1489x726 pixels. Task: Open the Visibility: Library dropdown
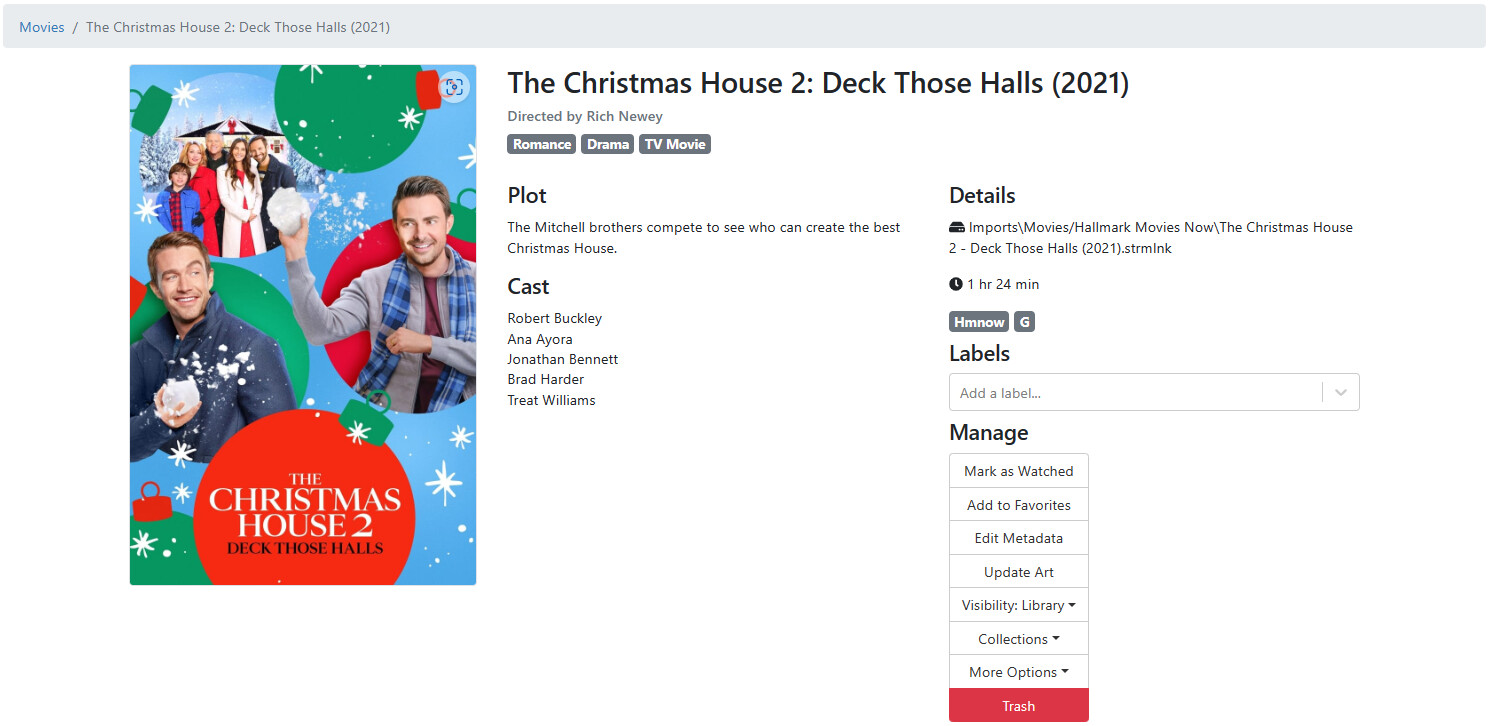click(x=1018, y=605)
